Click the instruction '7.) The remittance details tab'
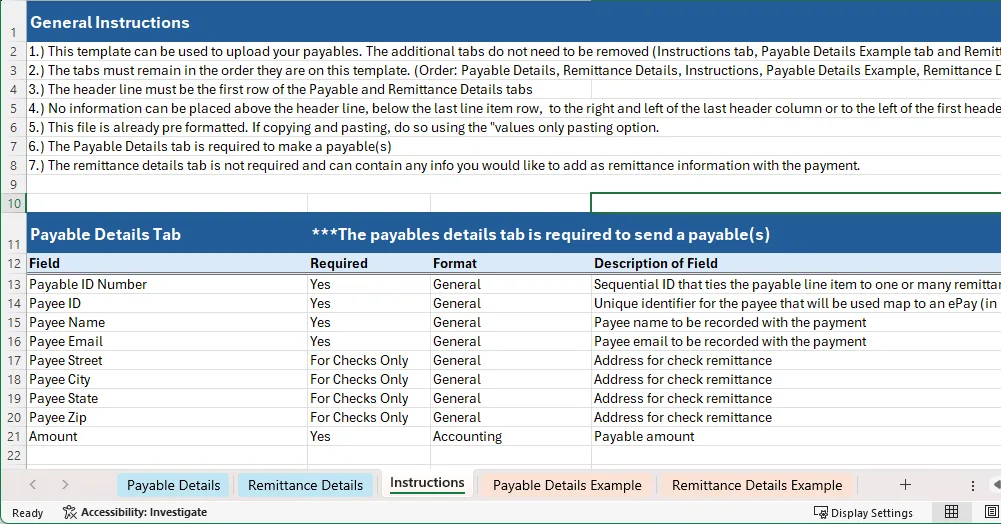This screenshot has height=524, width=1001. tap(444, 165)
